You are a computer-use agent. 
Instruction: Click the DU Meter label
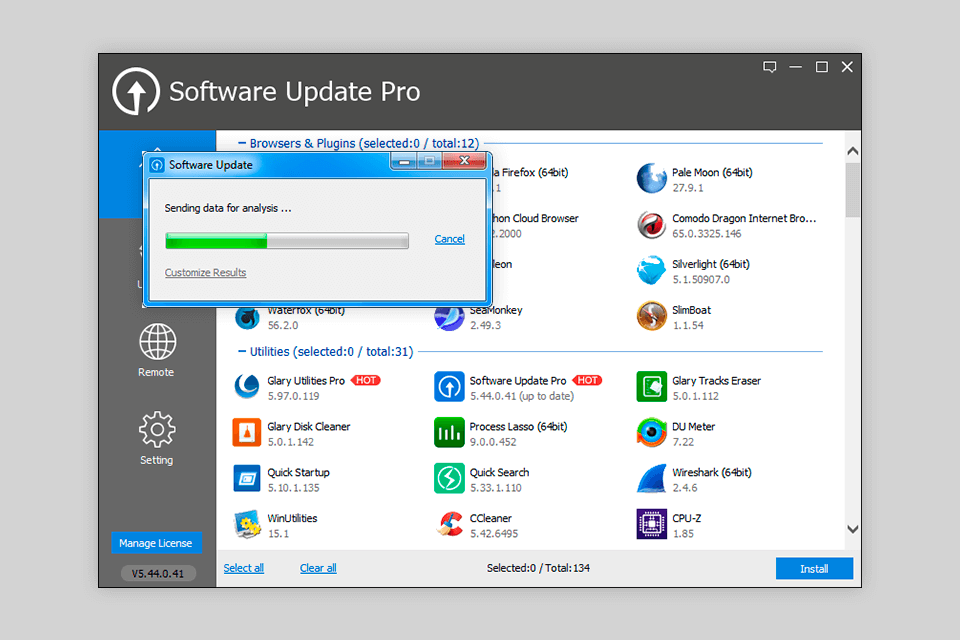click(694, 427)
